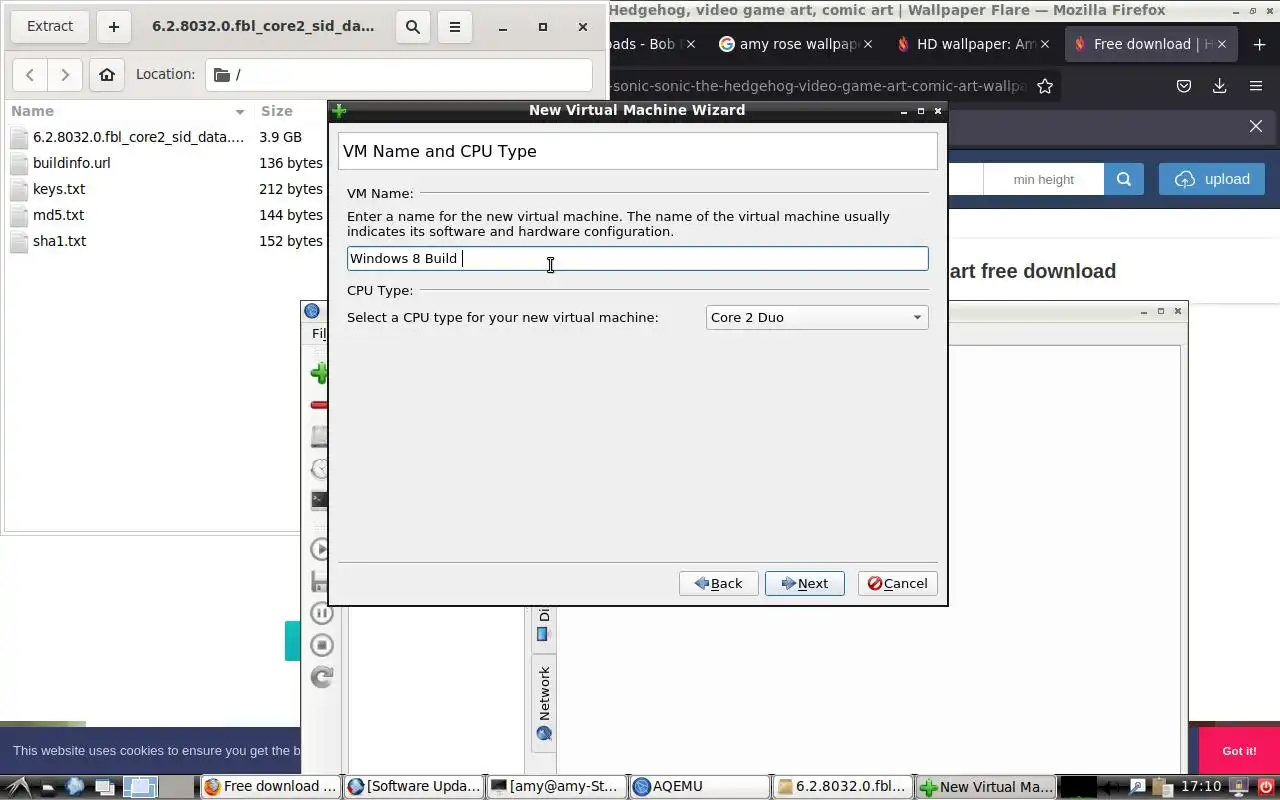The width and height of the screenshot is (1280, 800).
Task: Go back in archive manager navigation
Action: (x=30, y=74)
